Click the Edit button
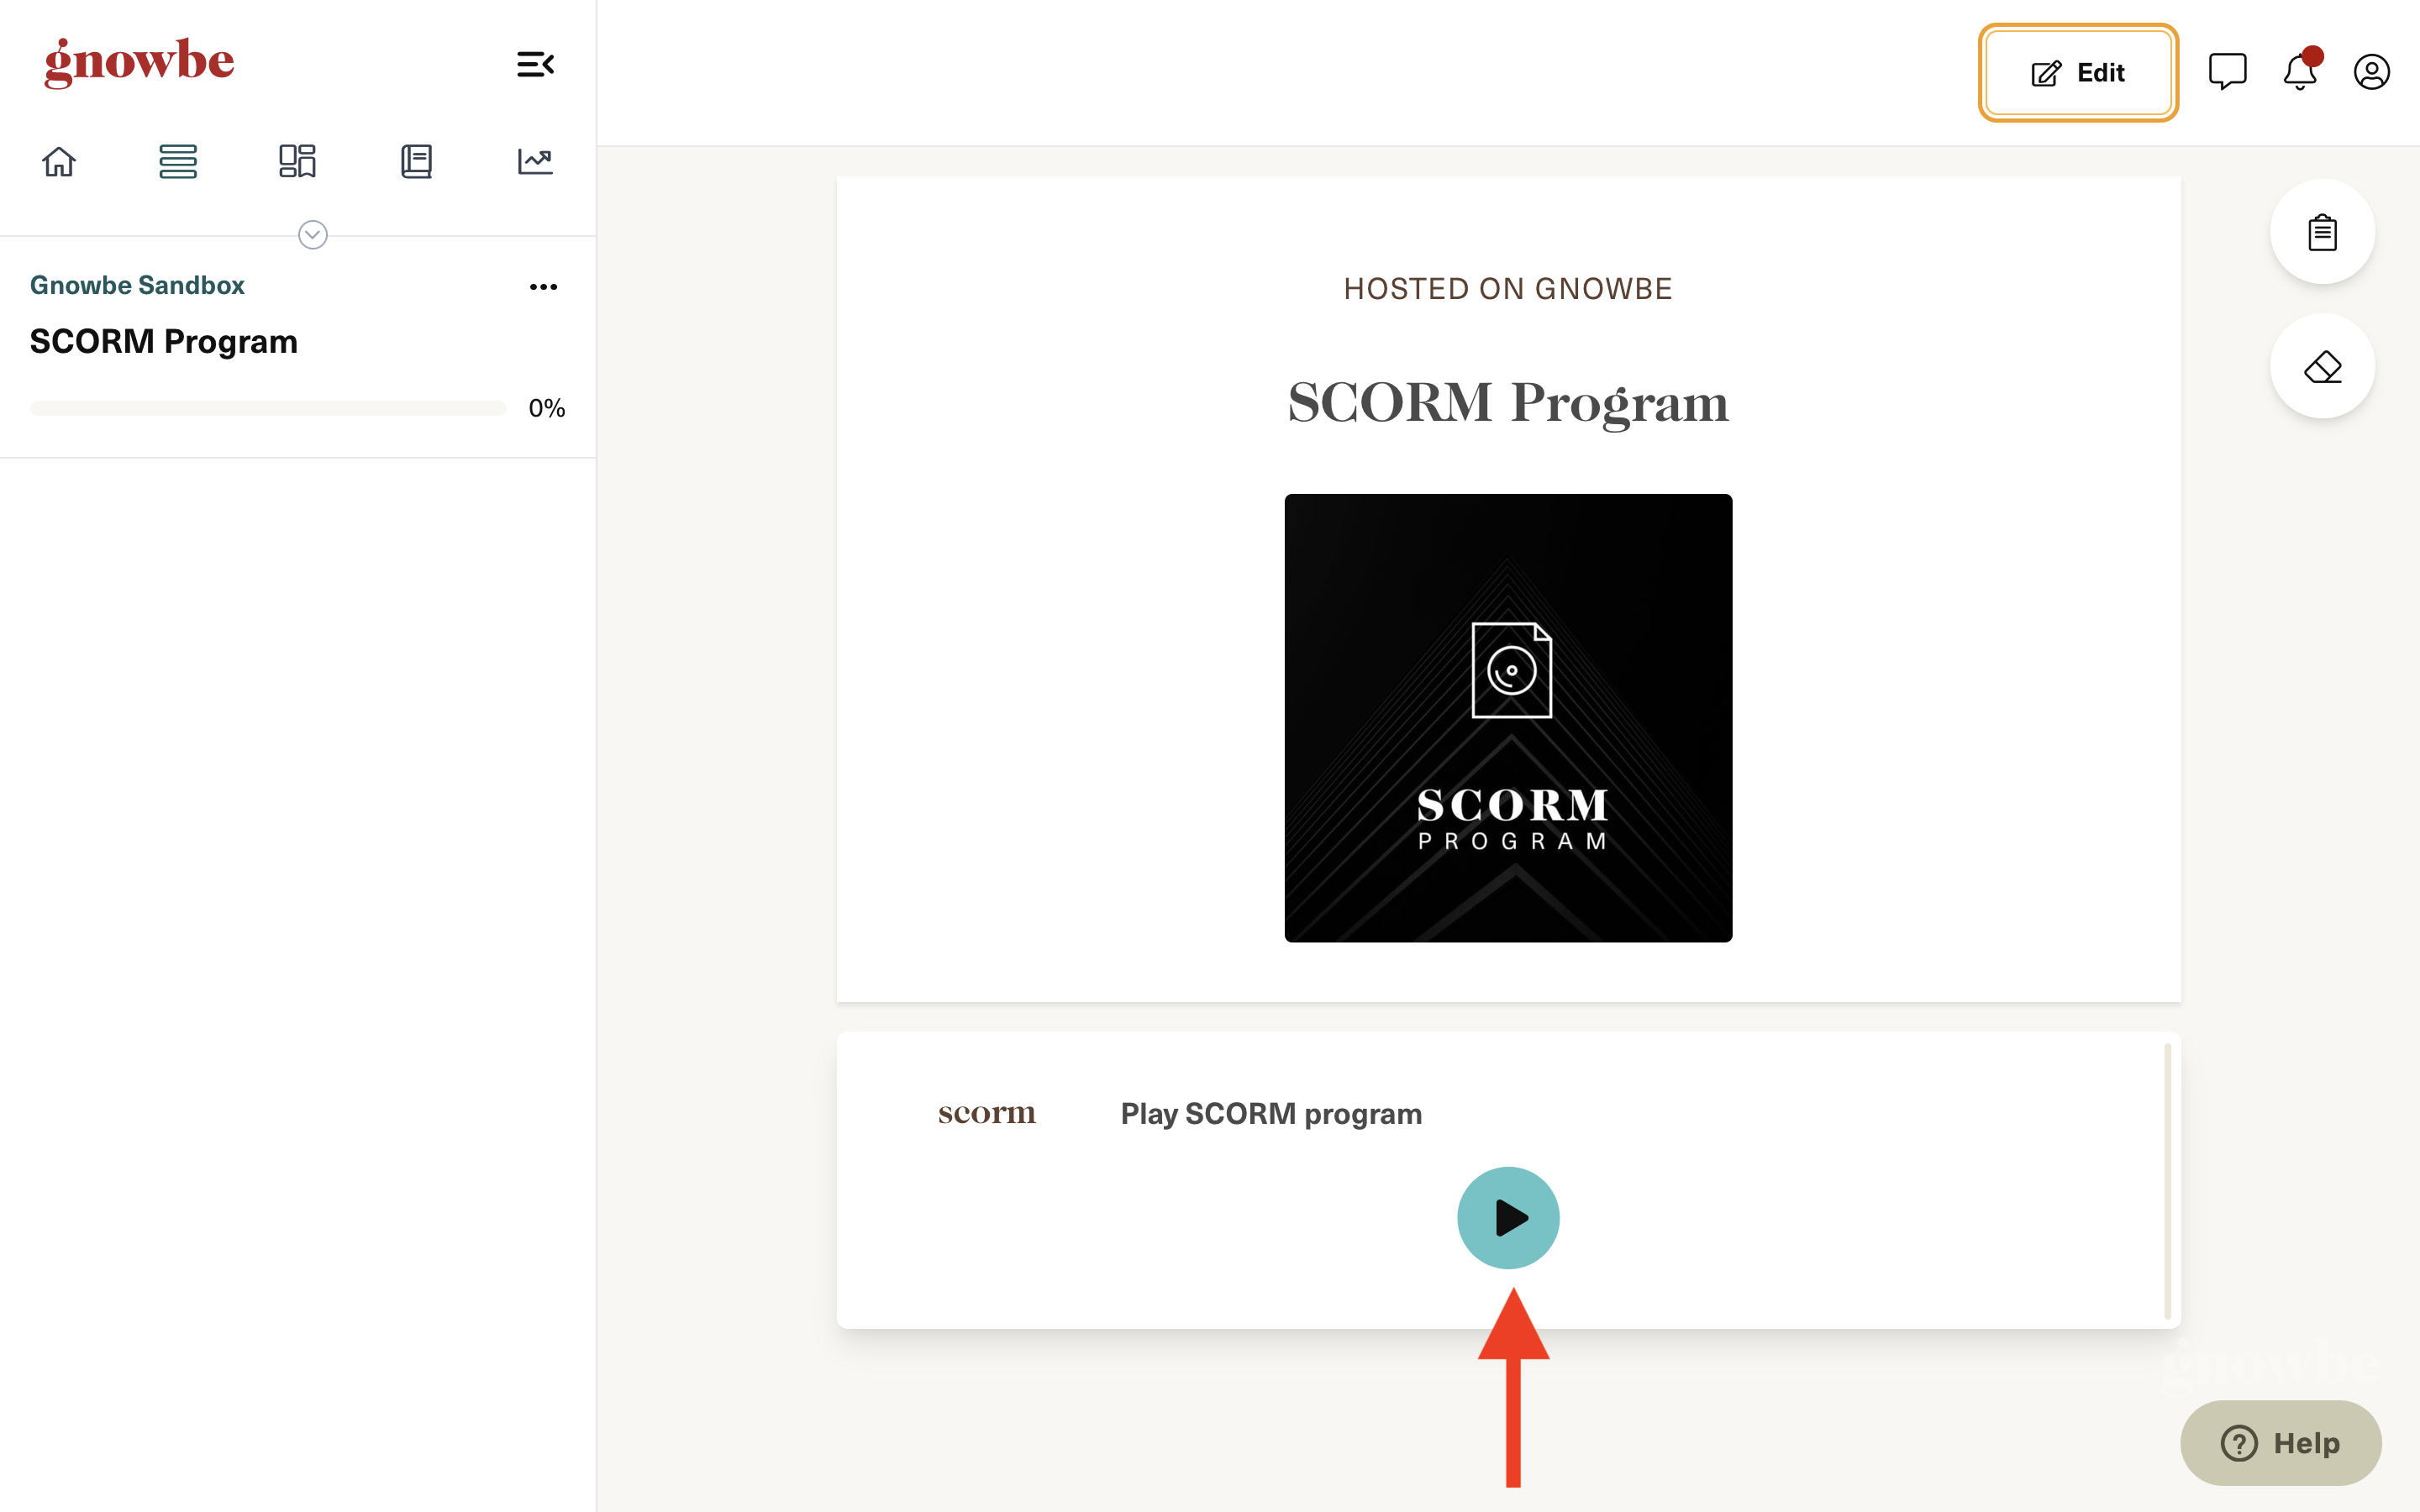The height and width of the screenshot is (1512, 2420). 2078,73
